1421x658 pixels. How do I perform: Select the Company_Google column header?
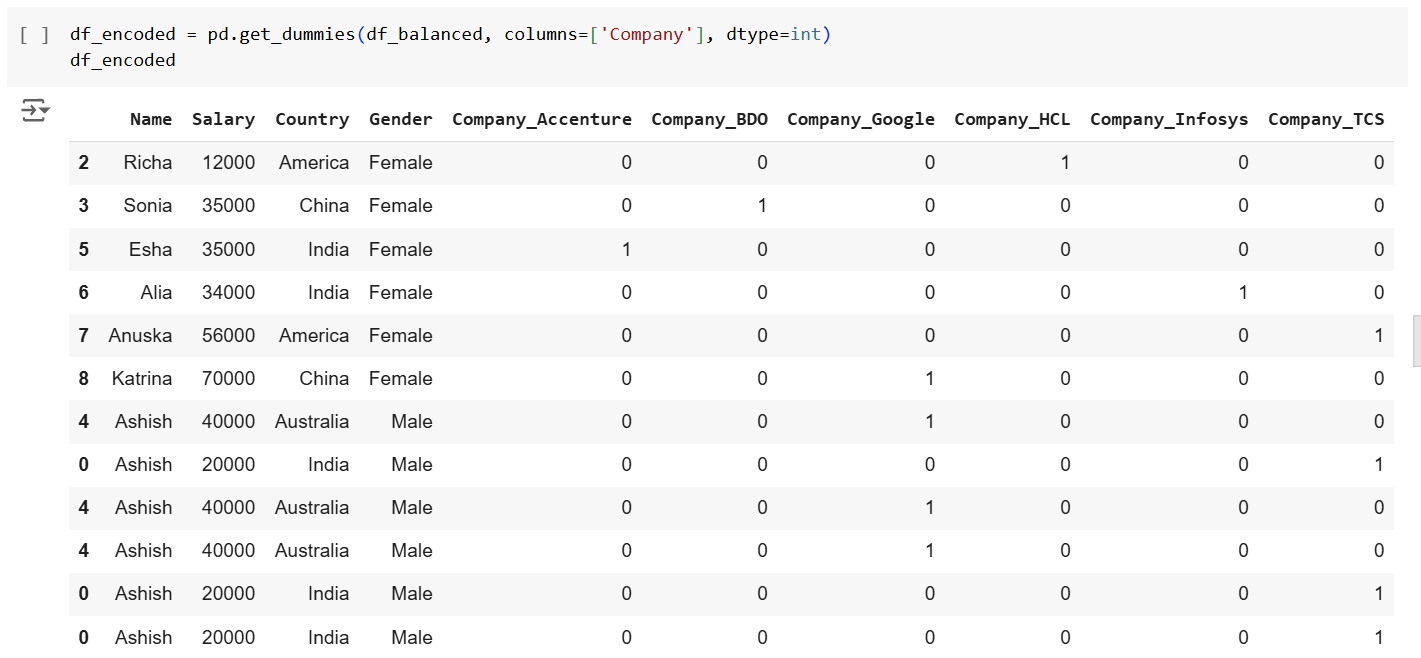[860, 118]
